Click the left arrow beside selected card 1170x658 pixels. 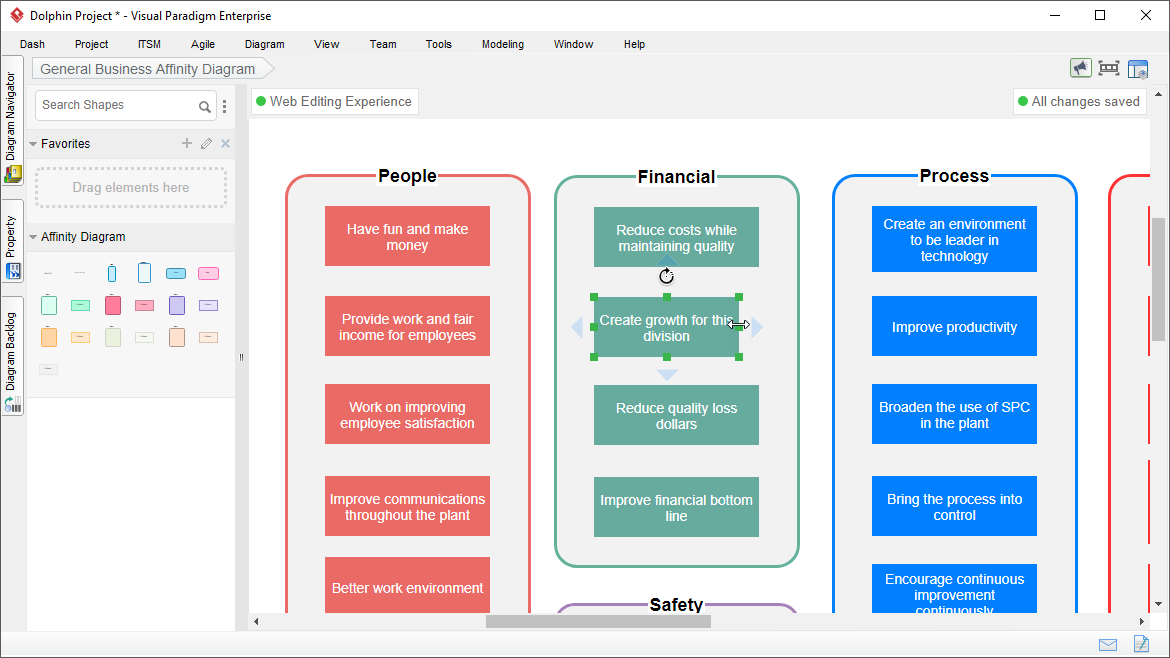(x=576, y=327)
